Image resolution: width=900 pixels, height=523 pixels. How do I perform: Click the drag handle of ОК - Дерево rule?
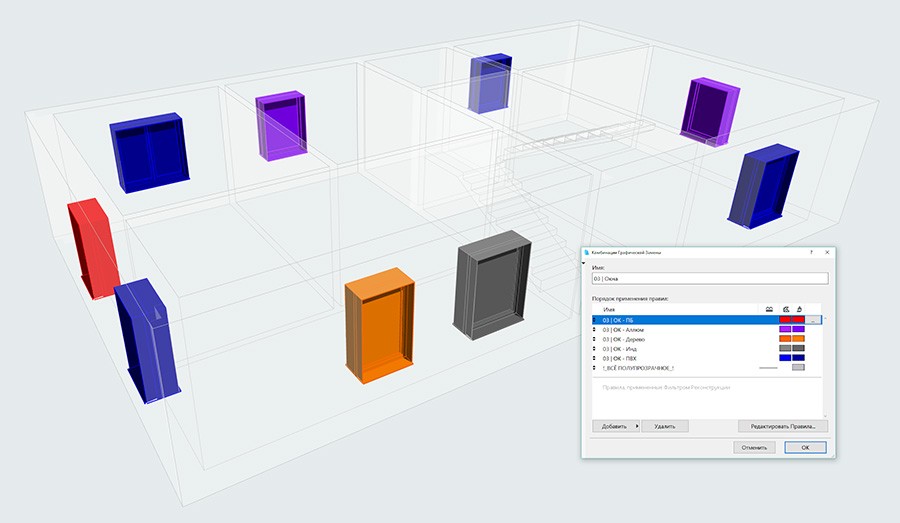point(595,339)
